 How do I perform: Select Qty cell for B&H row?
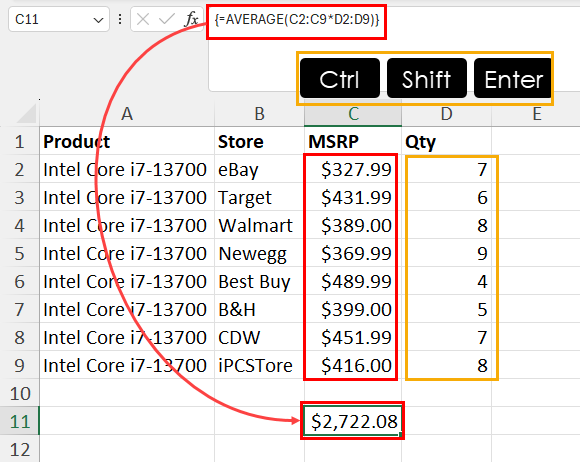pos(446,310)
